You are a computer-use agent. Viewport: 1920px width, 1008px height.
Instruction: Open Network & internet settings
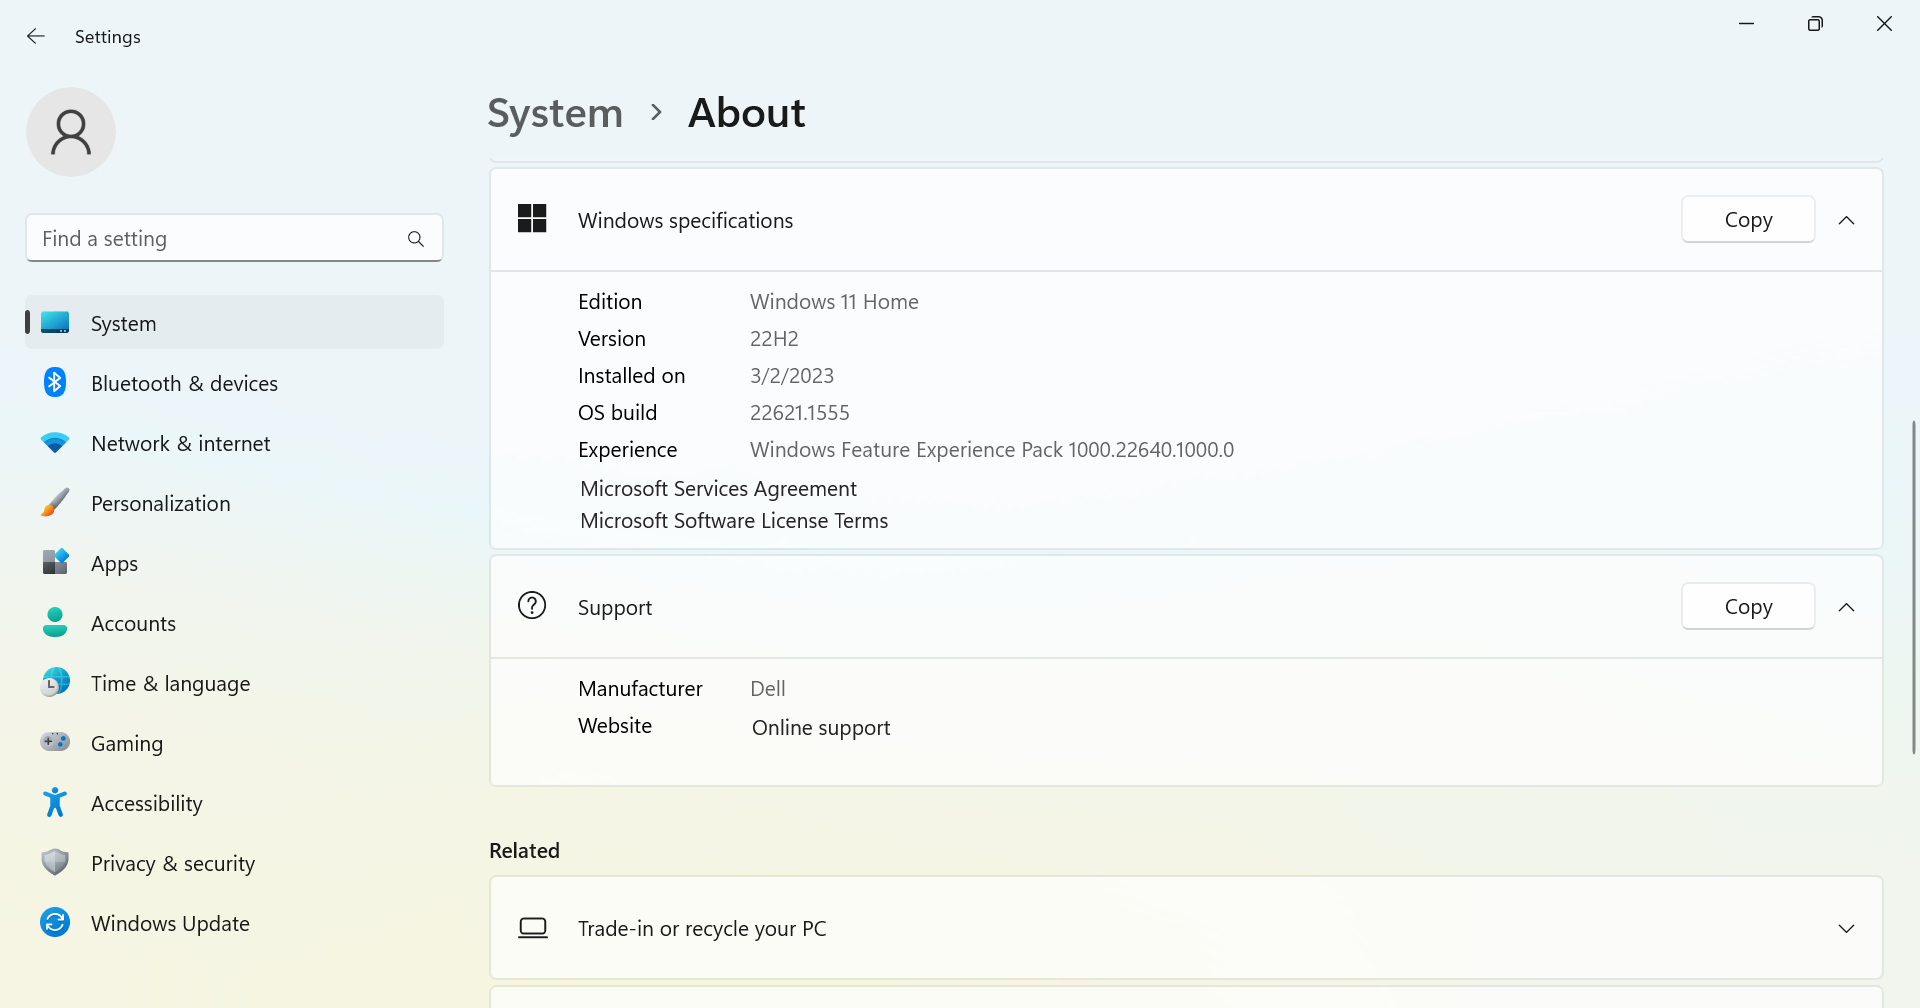[234, 443]
